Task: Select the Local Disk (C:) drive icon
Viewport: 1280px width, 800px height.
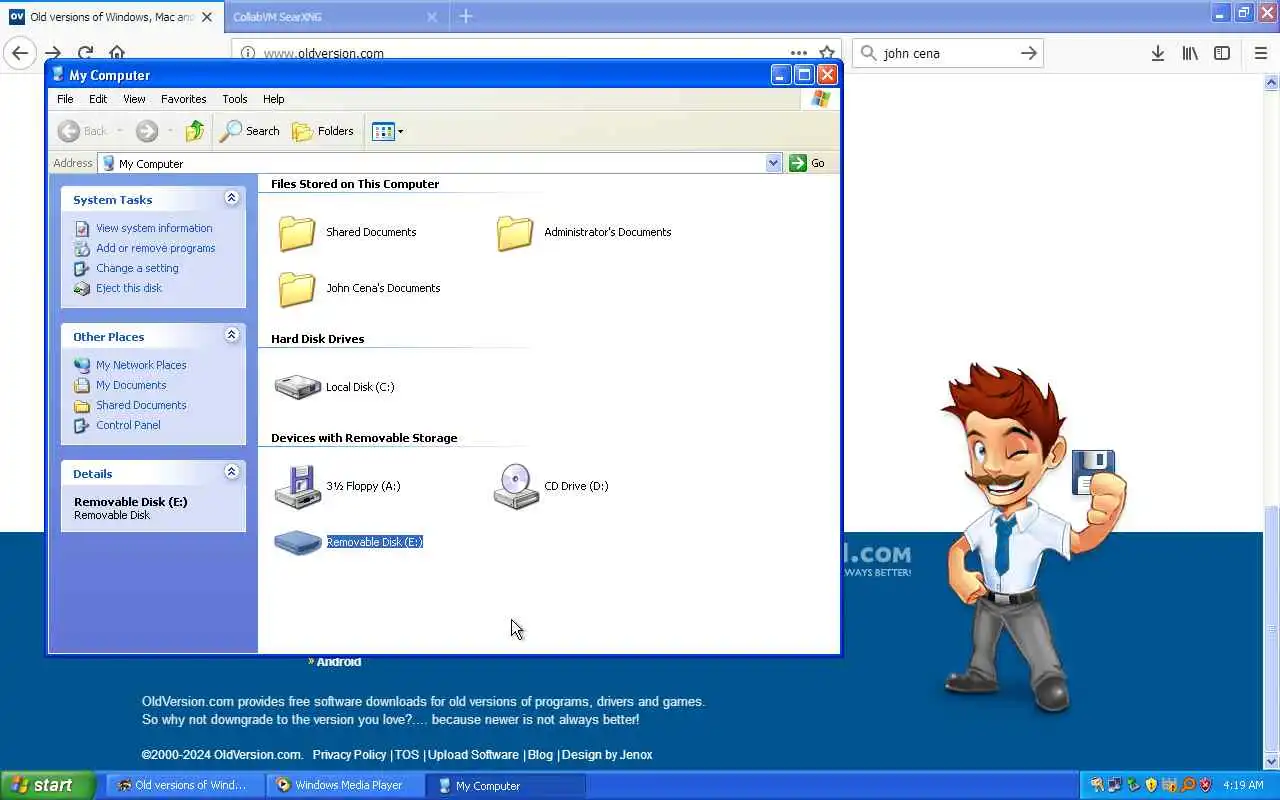Action: pyautogui.click(x=297, y=387)
